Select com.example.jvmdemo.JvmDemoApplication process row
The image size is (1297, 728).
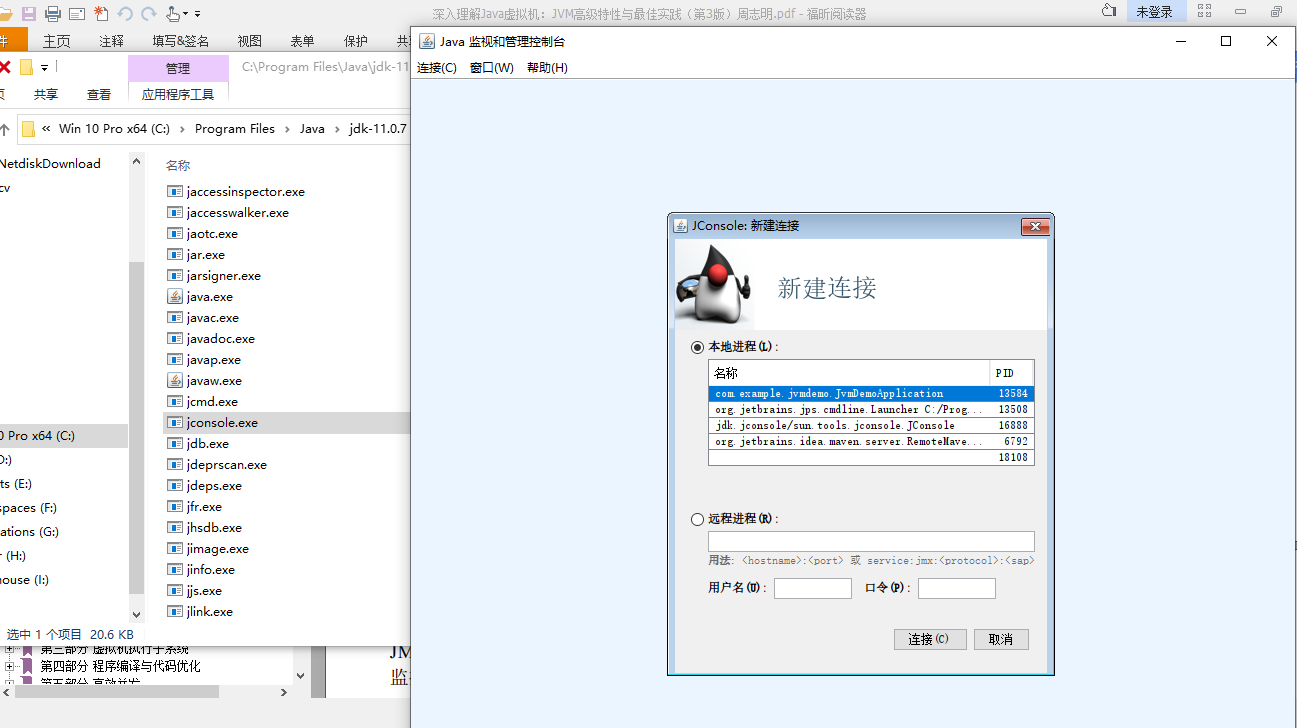(871, 394)
